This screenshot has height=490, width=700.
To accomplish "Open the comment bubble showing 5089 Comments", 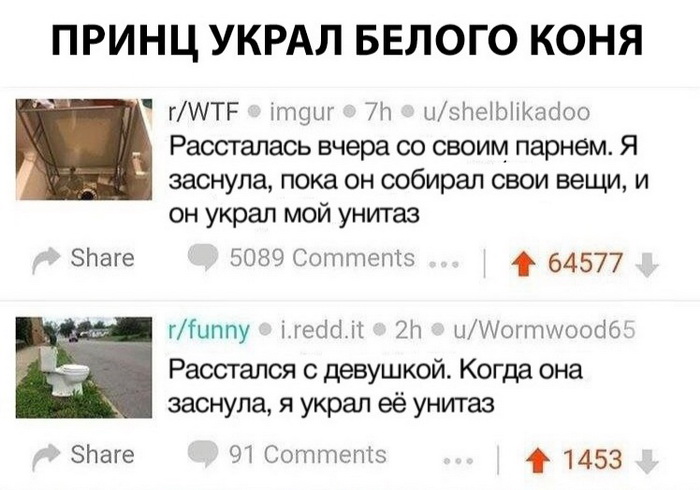I will (203, 258).
